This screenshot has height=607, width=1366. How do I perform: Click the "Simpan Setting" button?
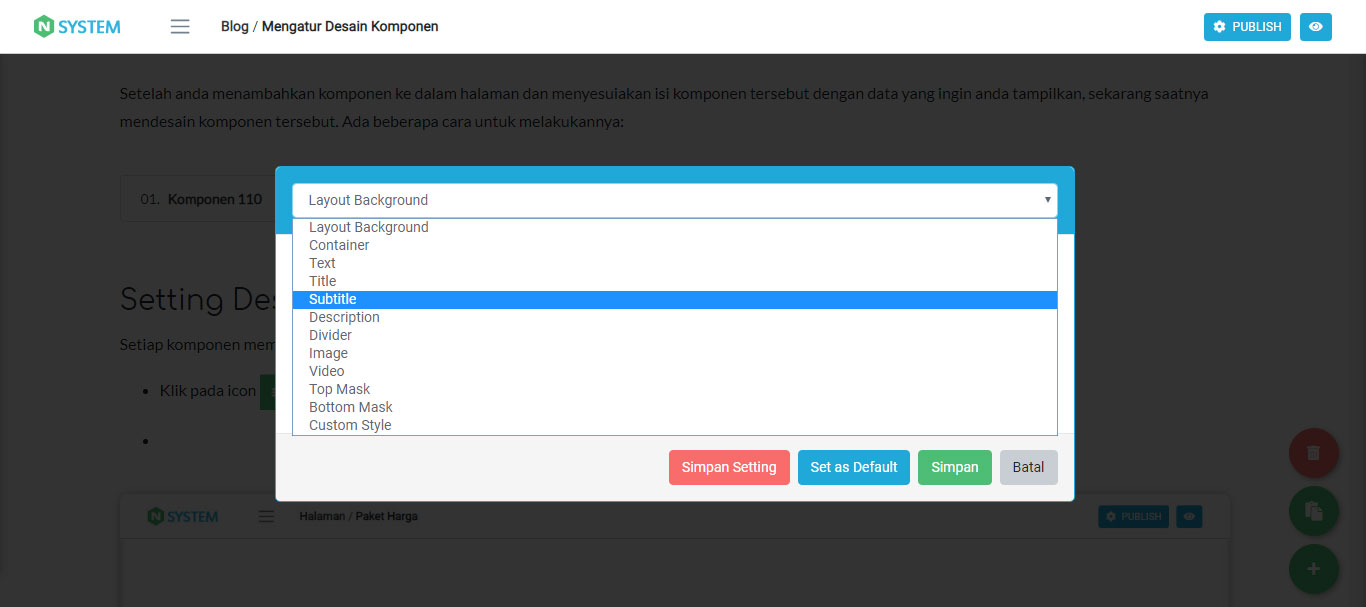tap(729, 467)
